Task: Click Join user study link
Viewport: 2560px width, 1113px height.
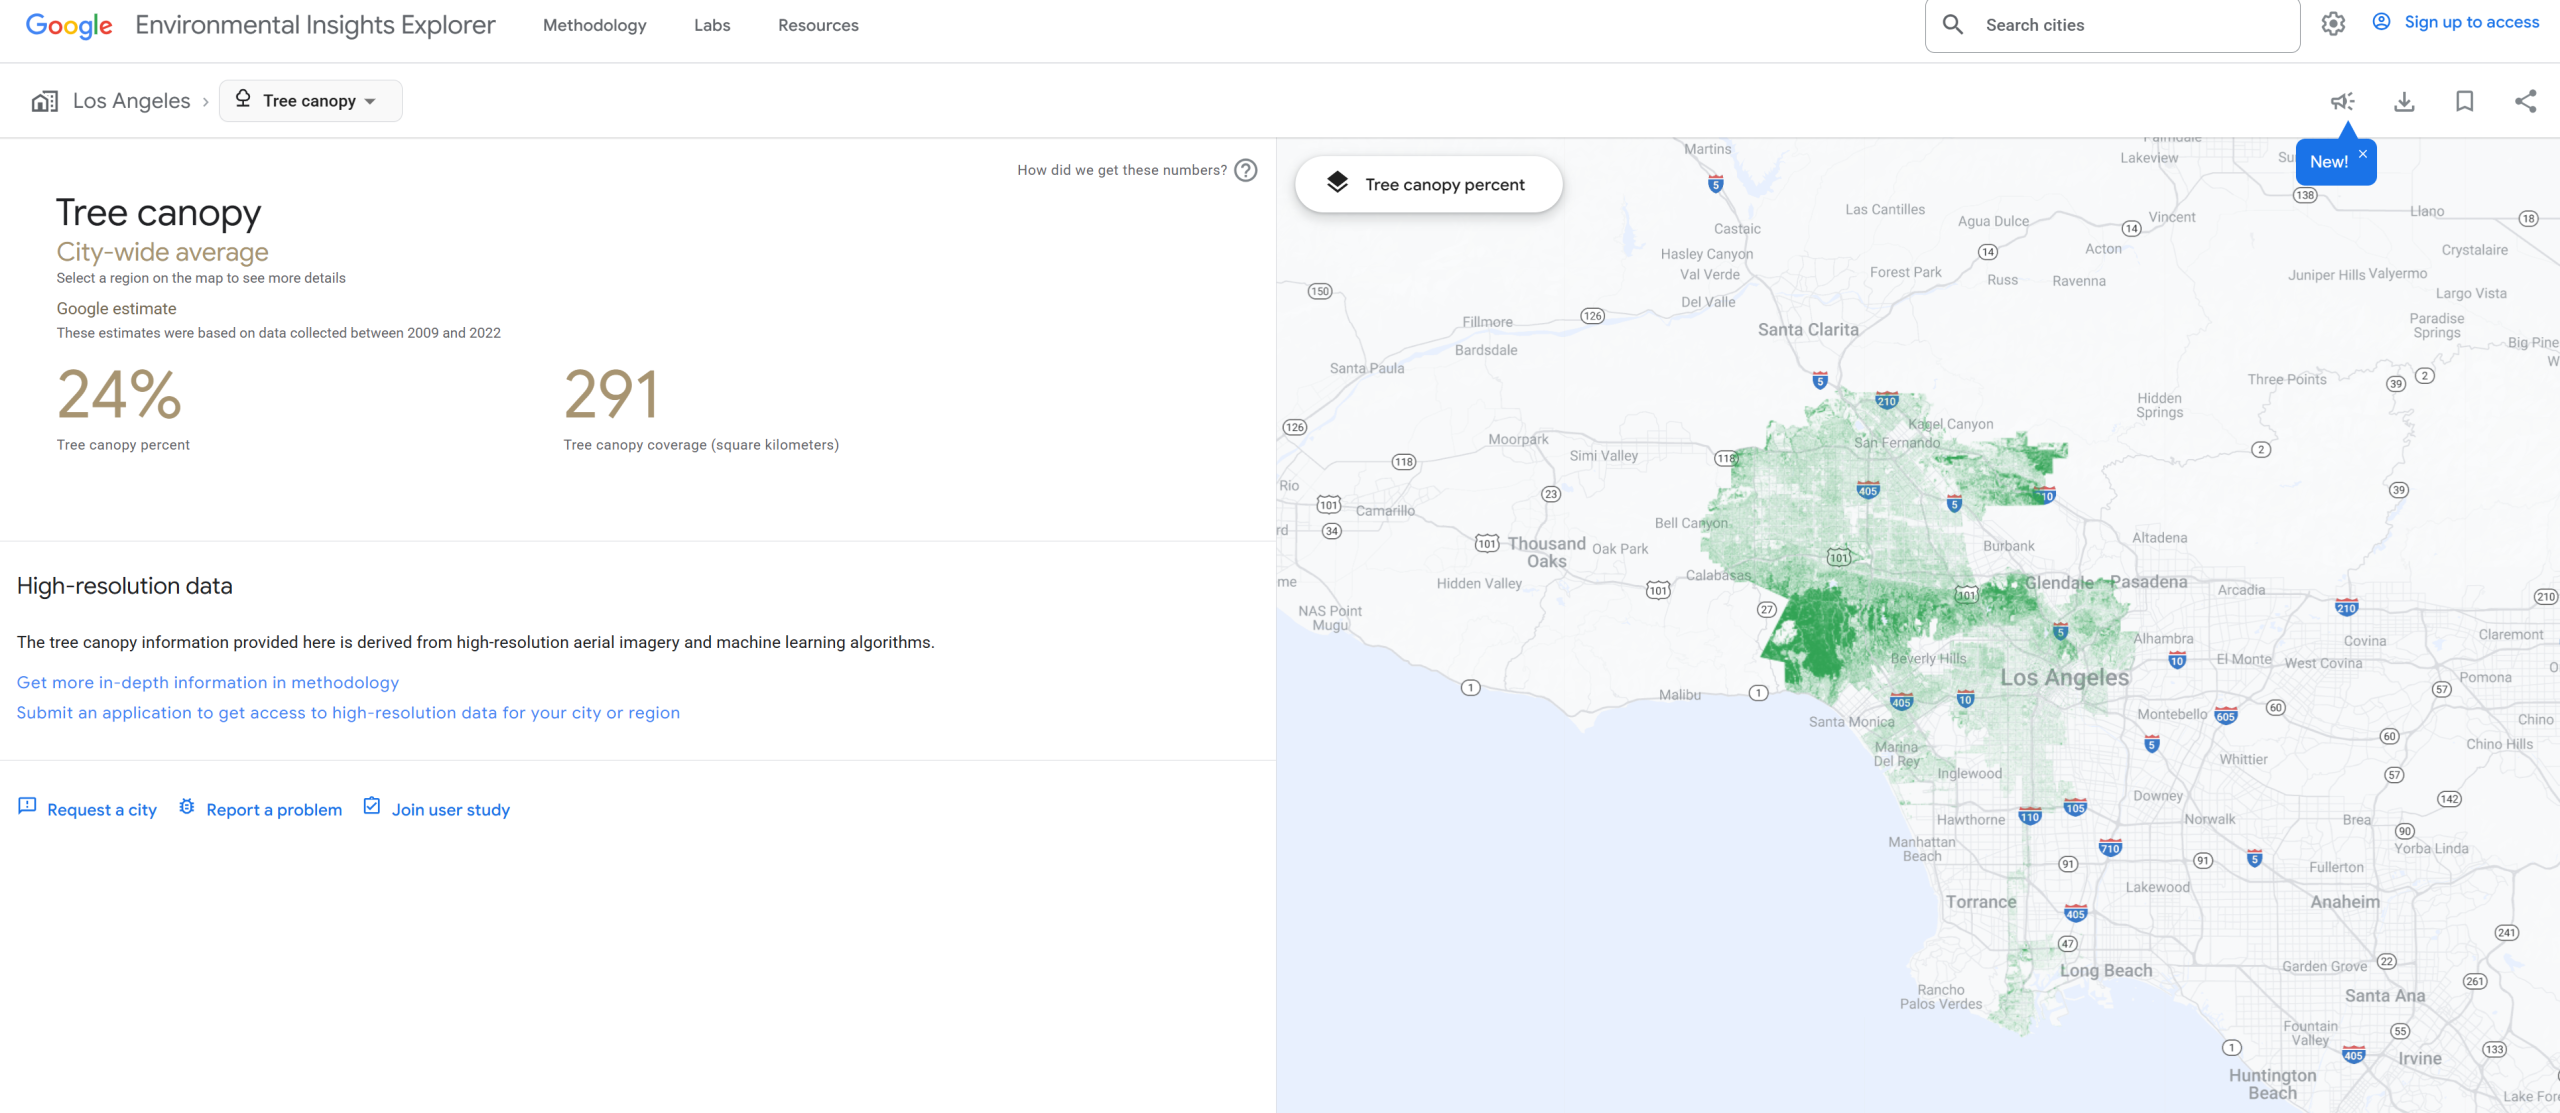Action: click(x=450, y=809)
